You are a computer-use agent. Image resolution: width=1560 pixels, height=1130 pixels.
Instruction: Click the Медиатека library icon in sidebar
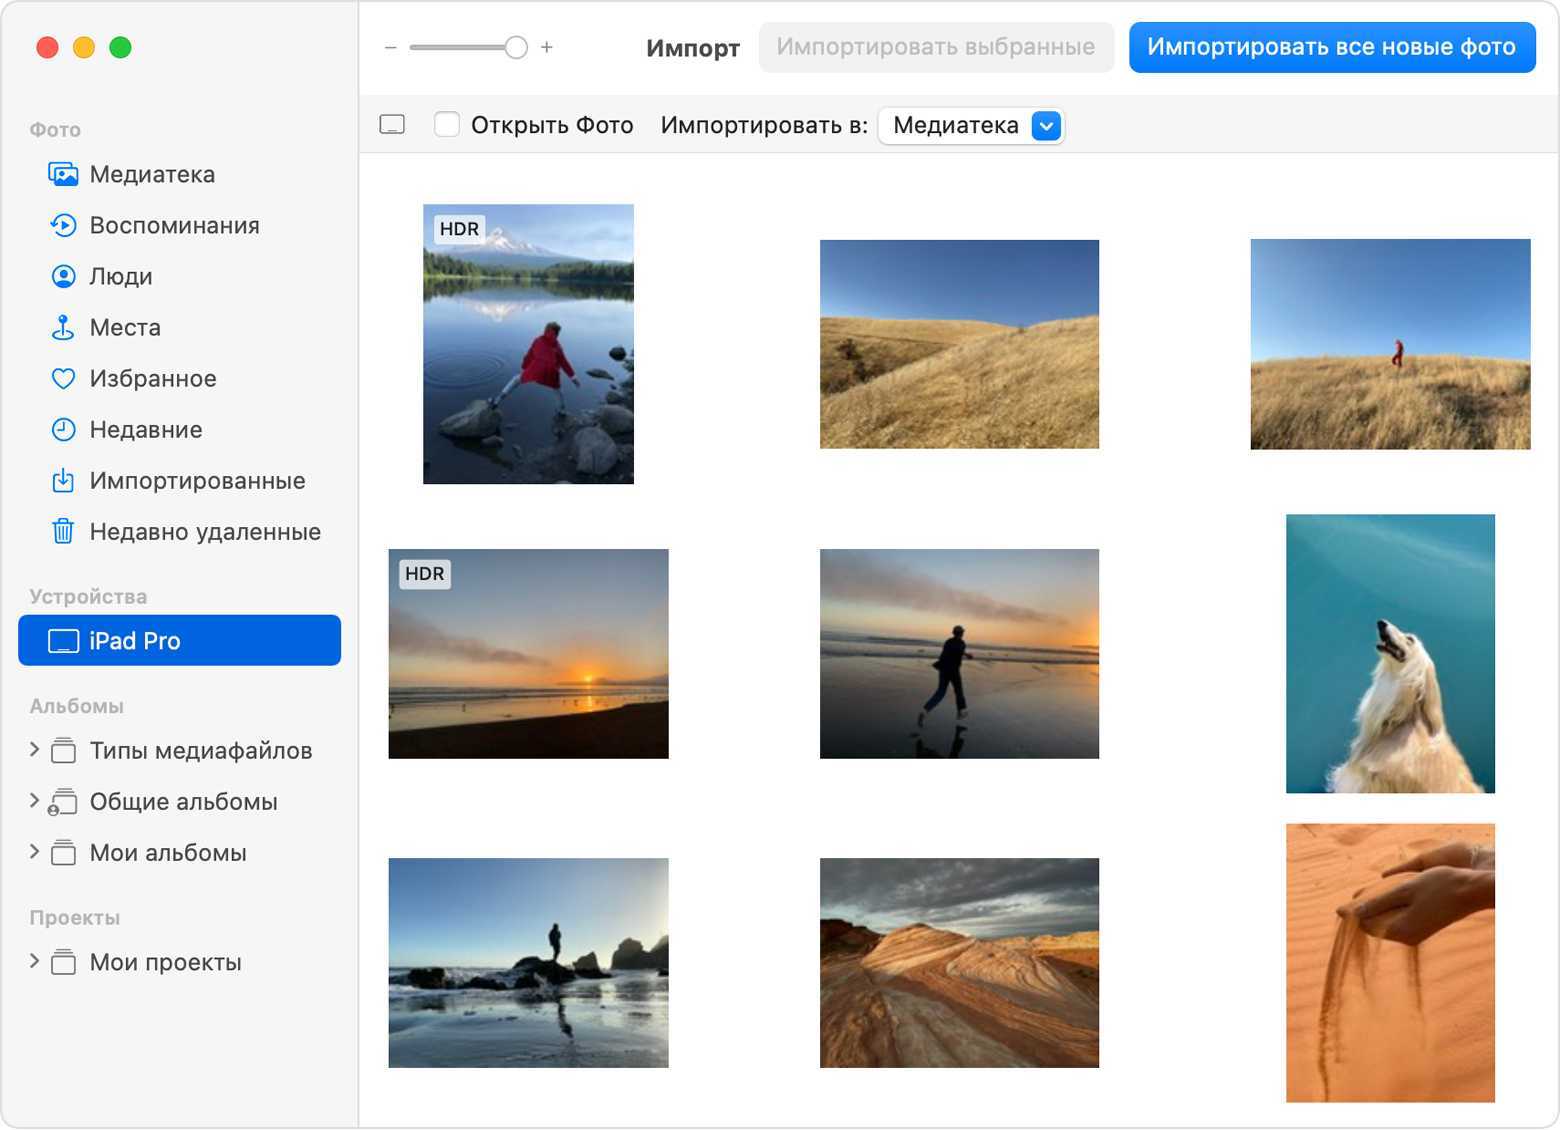[x=63, y=175]
